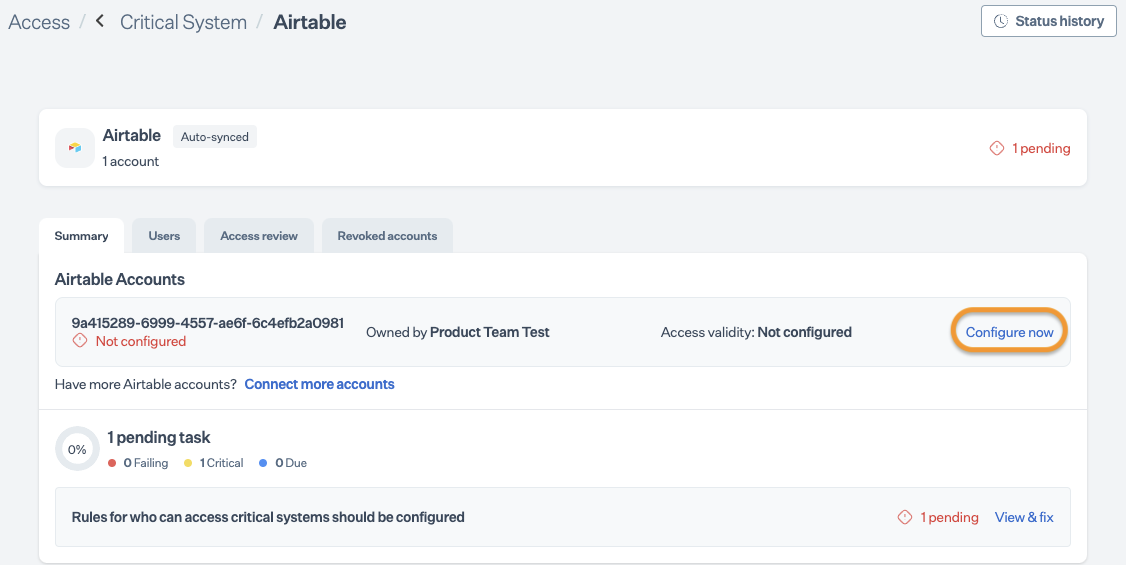
Task: Click '1 pending' in the rules row
Action: [x=949, y=518]
